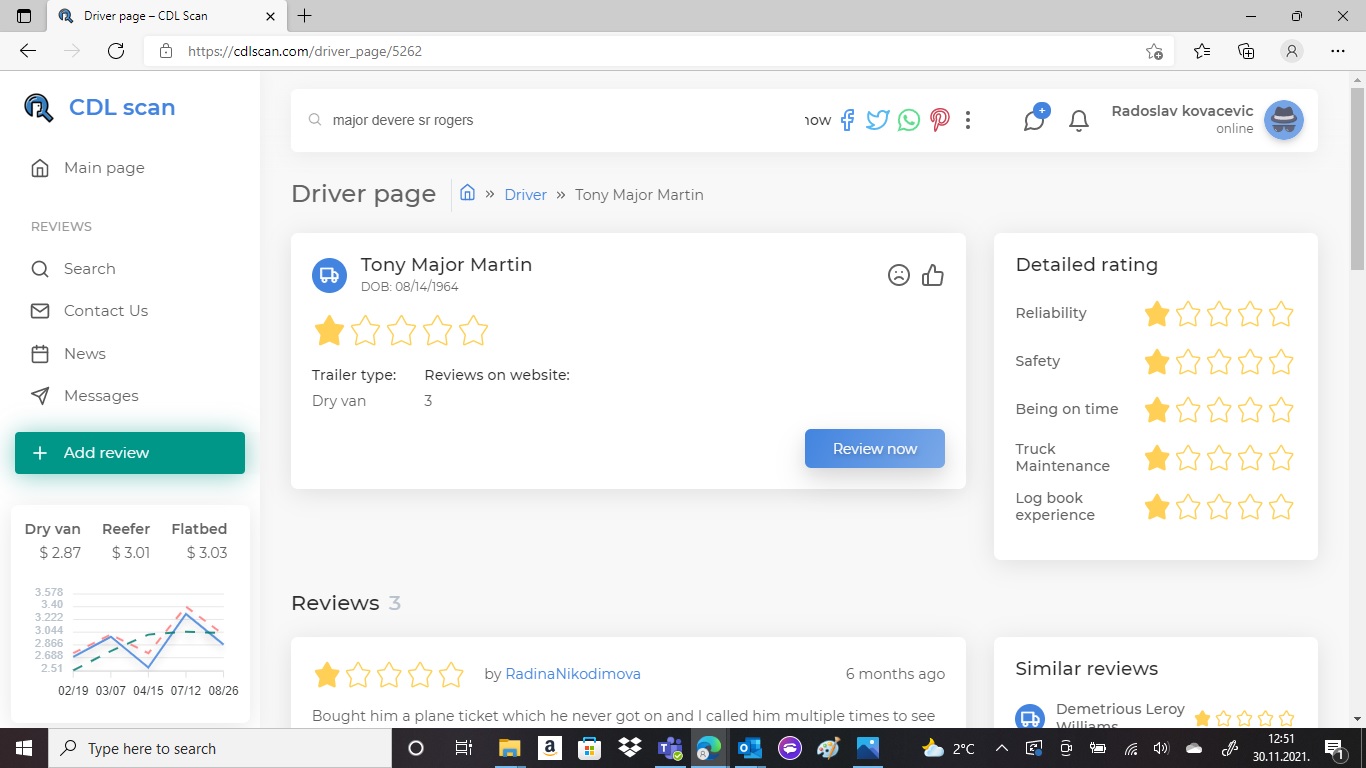
Task: Open notifications bell icon
Action: [1078, 121]
